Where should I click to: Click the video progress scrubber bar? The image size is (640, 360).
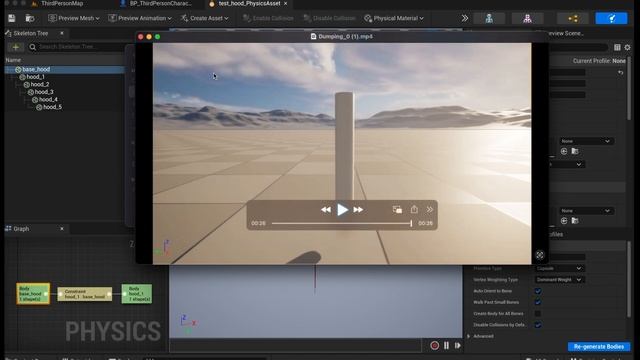[342, 223]
